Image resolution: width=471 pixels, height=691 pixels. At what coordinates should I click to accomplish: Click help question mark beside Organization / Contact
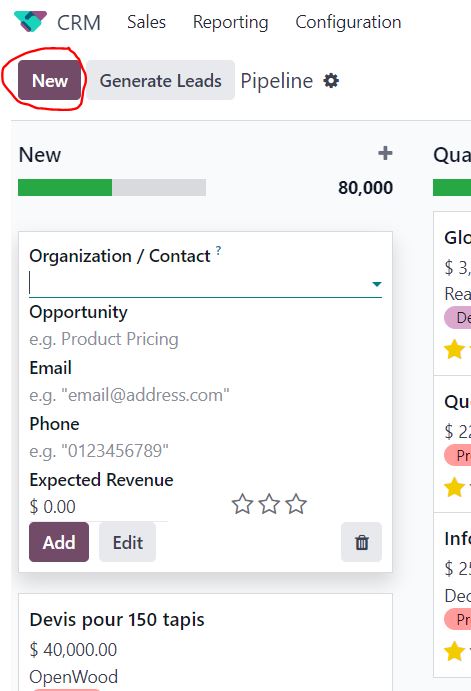click(218, 250)
